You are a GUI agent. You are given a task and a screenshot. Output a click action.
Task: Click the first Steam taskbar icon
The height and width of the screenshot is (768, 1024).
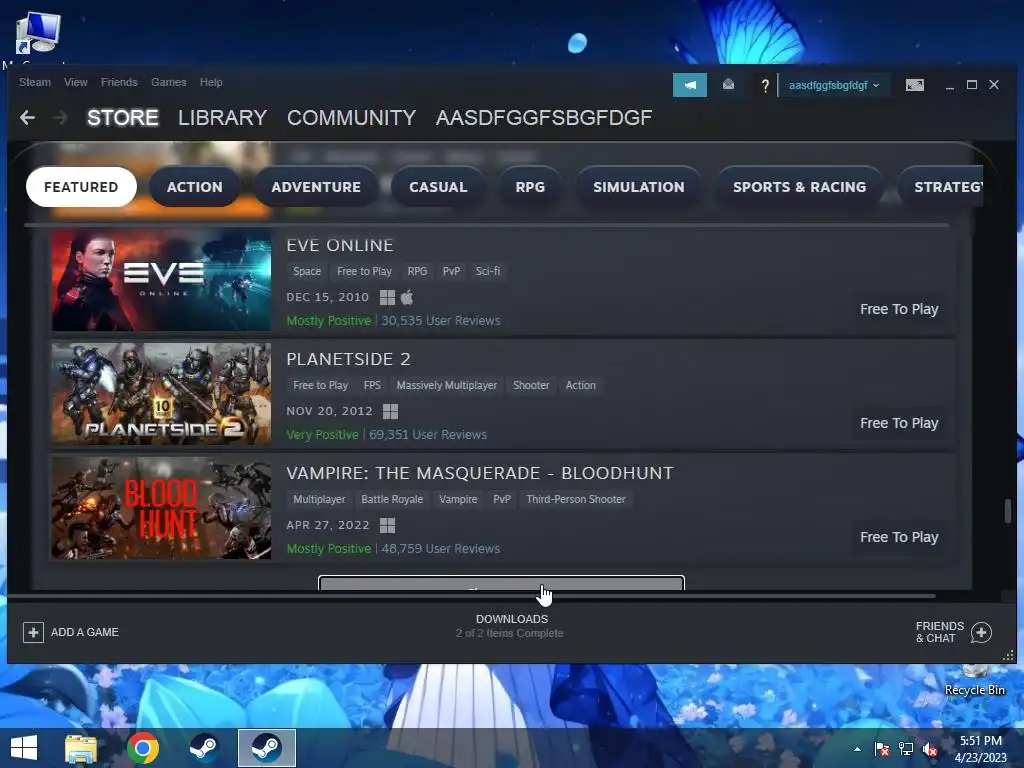tap(204, 748)
